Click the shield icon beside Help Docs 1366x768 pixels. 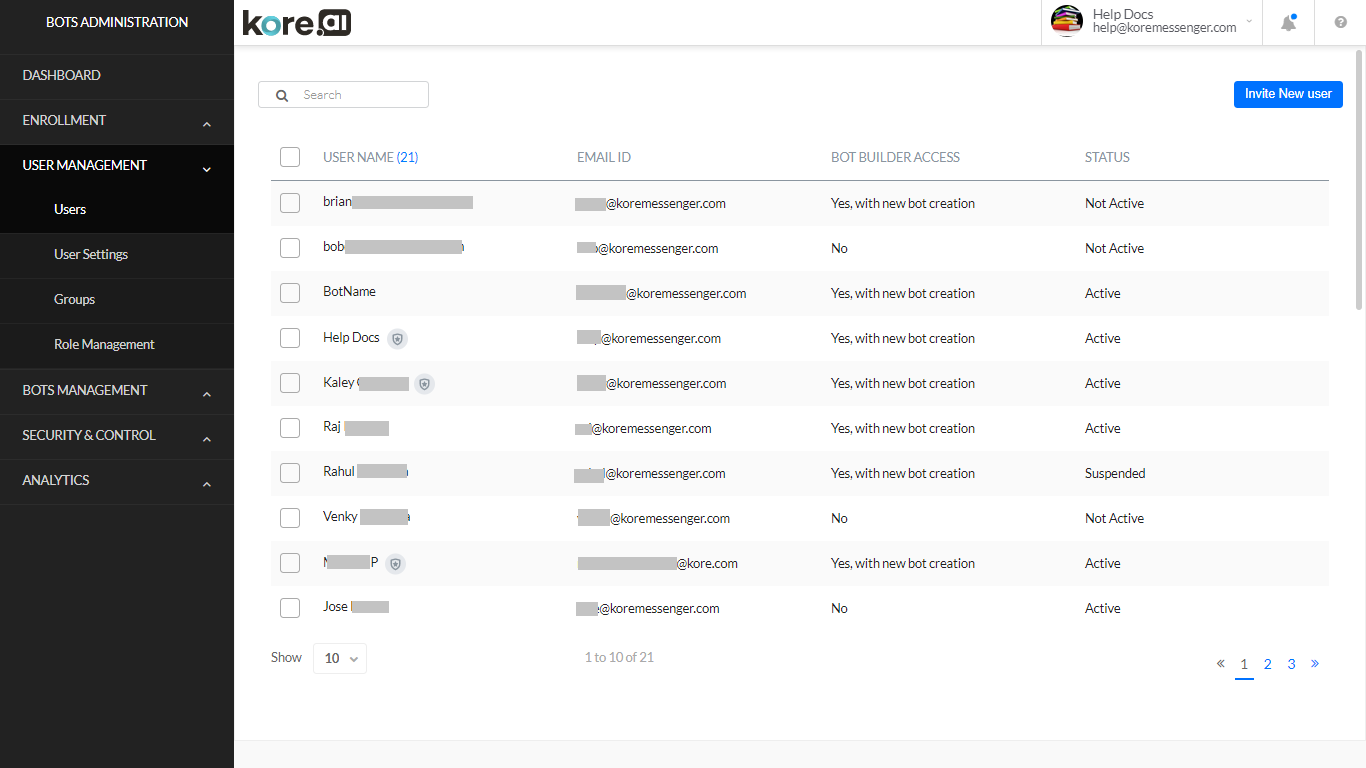click(397, 338)
